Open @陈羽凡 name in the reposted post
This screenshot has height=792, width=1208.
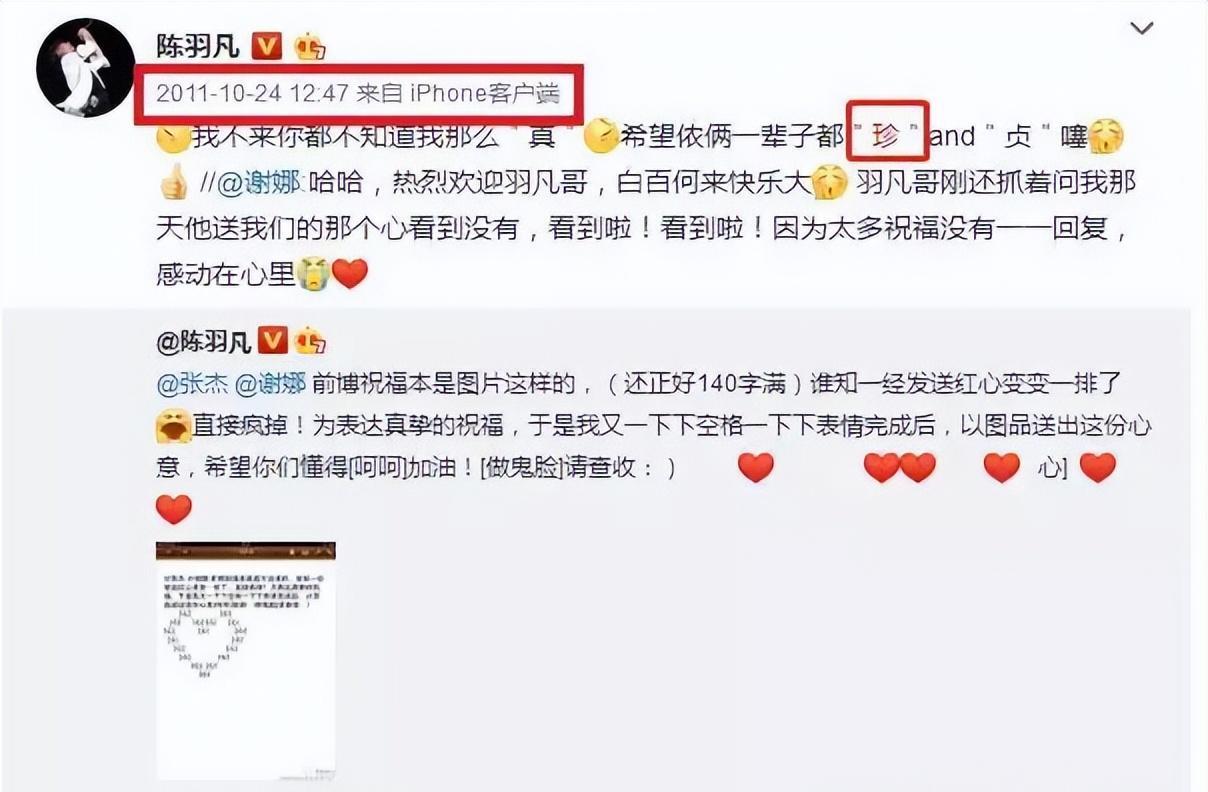pos(204,341)
